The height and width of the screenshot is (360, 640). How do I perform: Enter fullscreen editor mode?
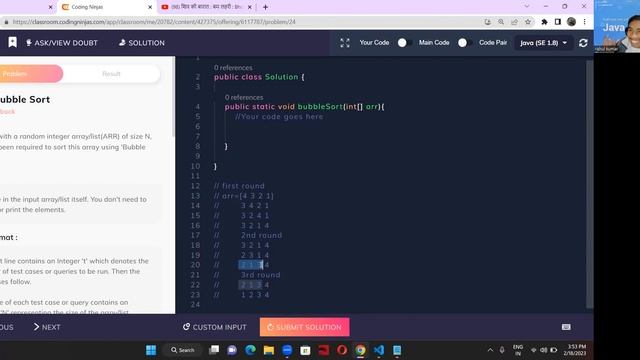345,43
